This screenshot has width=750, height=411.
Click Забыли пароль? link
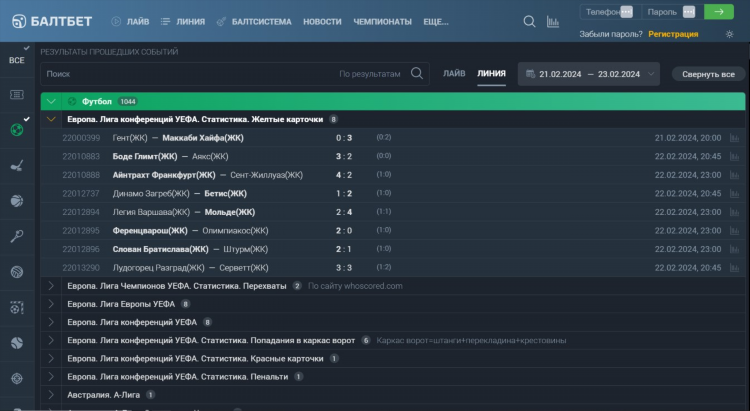(x=611, y=34)
